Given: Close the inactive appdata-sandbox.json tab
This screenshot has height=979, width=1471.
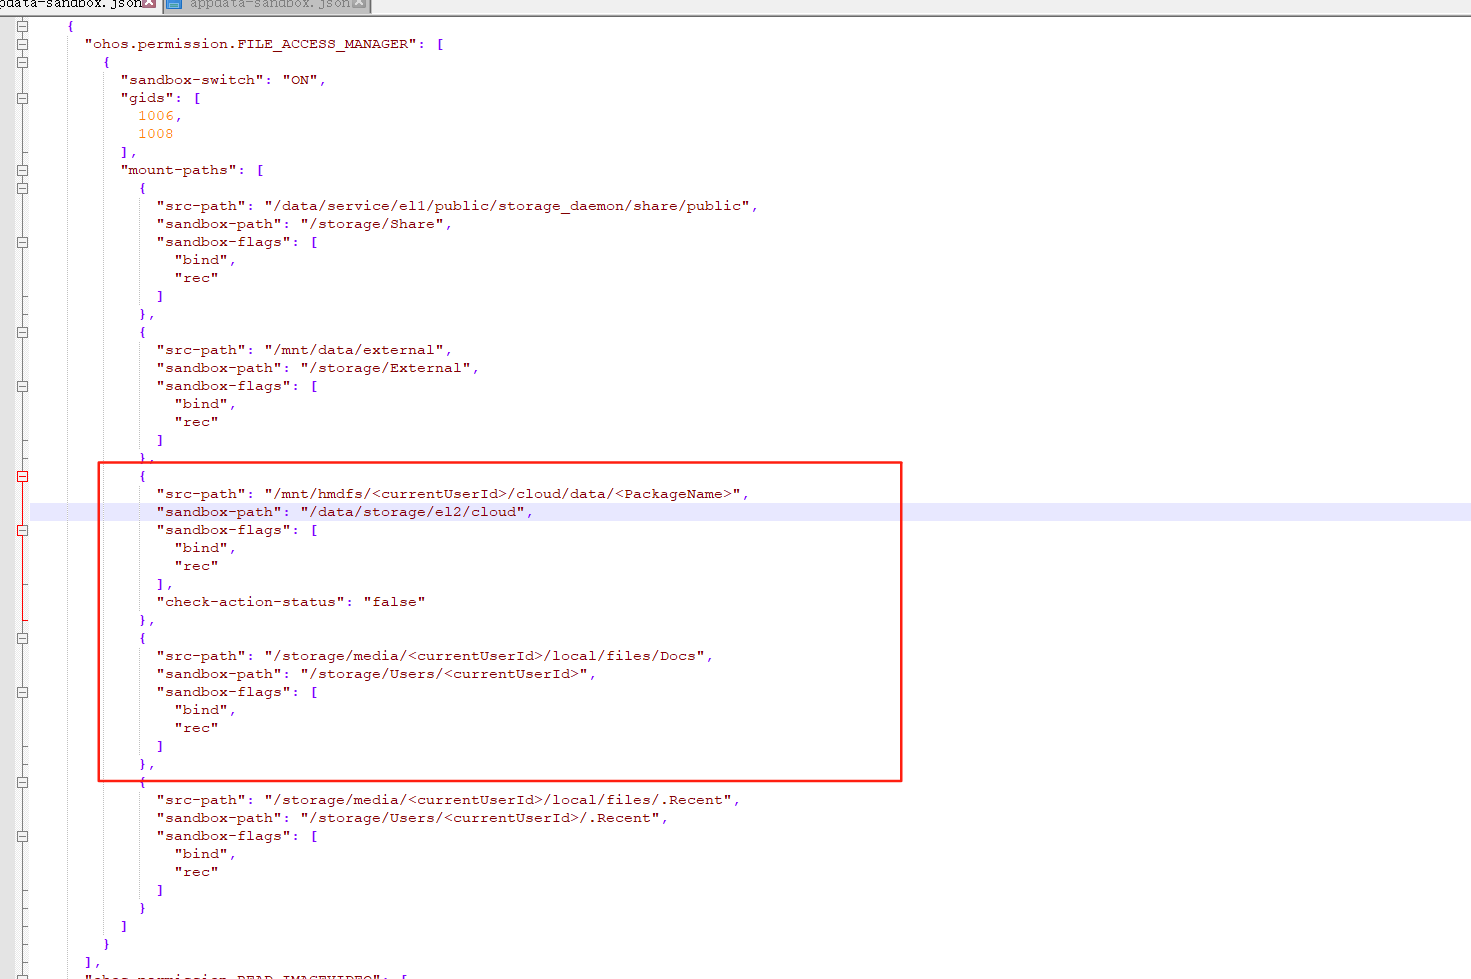Looking at the screenshot, I should tap(359, 4).
